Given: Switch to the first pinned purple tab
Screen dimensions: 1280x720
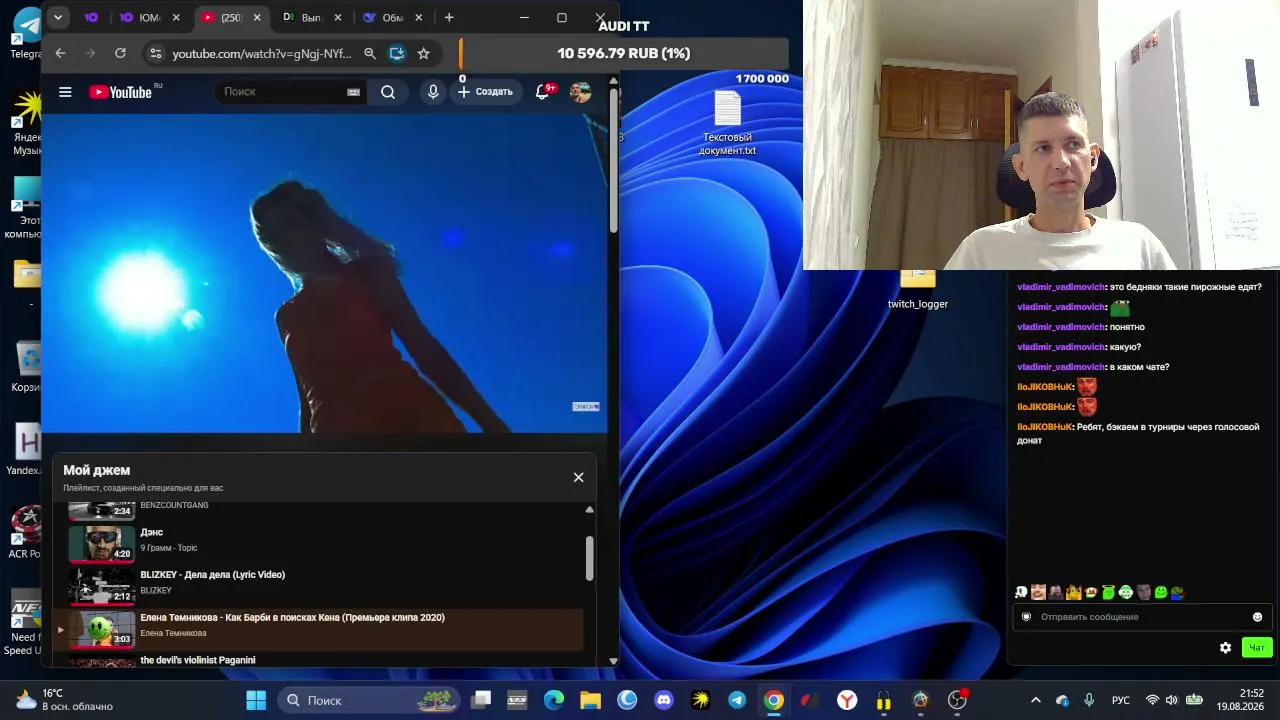Looking at the screenshot, I should coord(92,17).
